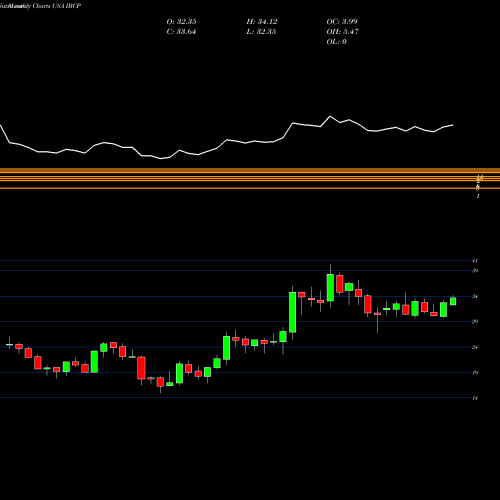Viewport: 500px width, 500px height.
Task: Click the 14 price axis label
Action: (x=475, y=398)
